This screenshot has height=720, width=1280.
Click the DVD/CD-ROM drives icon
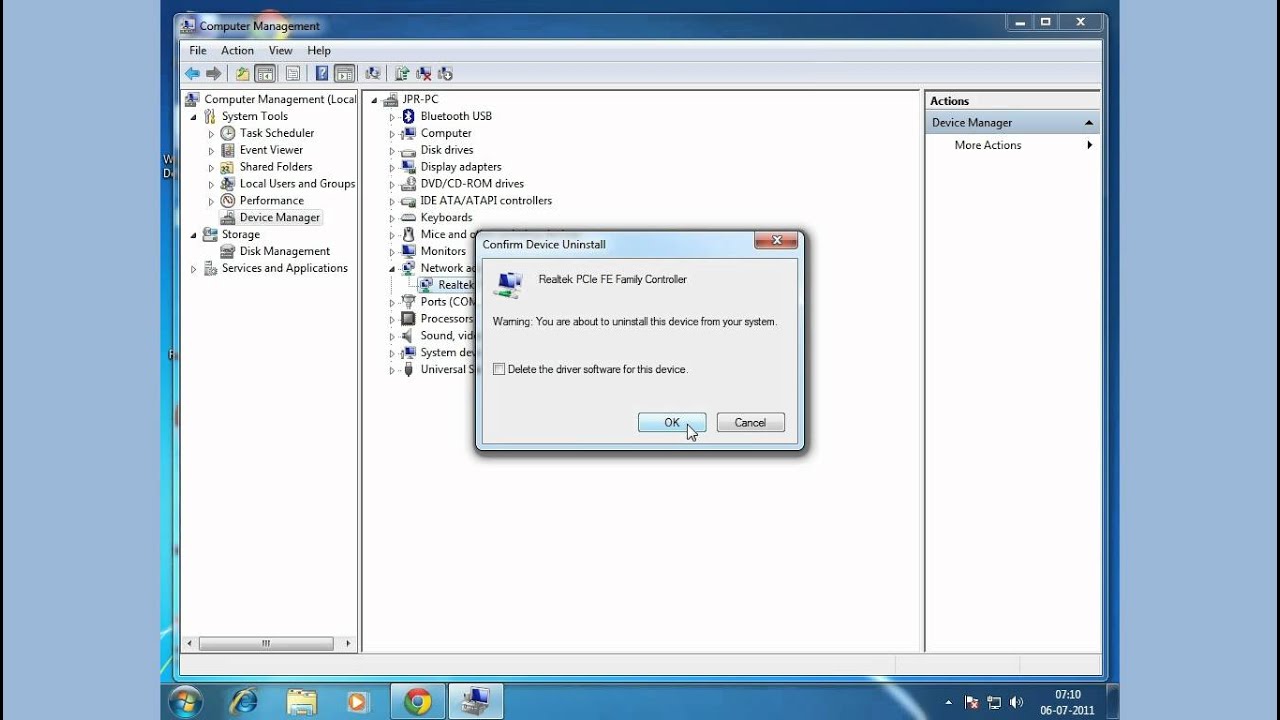click(x=408, y=184)
